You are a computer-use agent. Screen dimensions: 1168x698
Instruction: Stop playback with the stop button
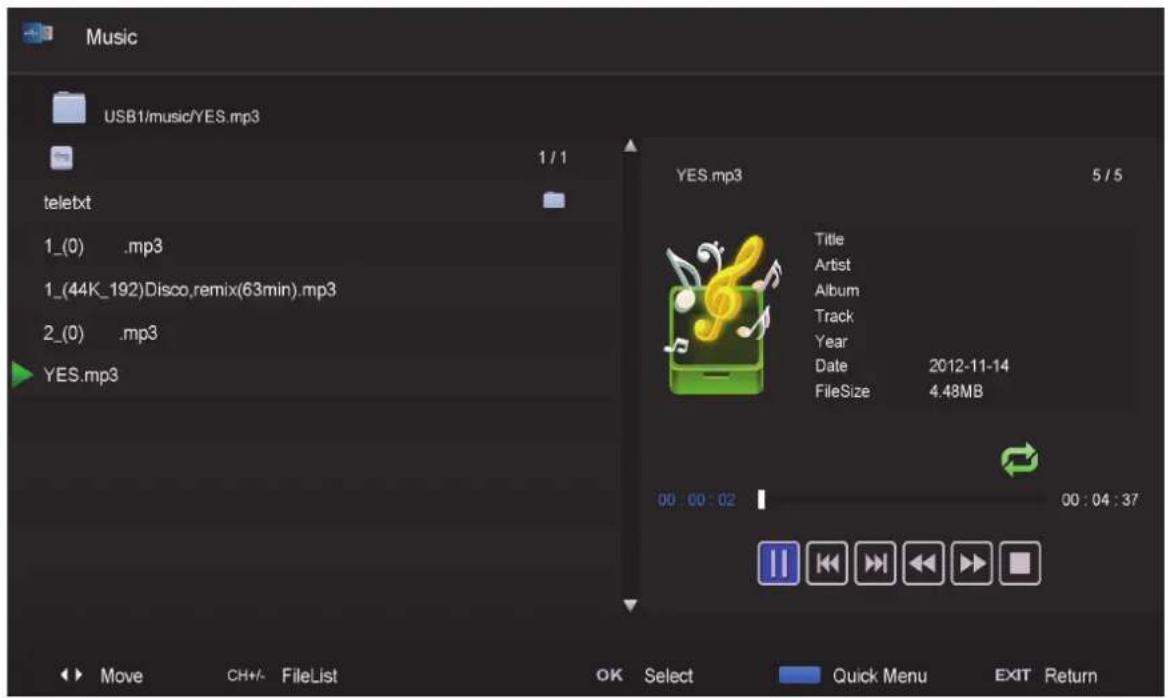[x=1020, y=563]
